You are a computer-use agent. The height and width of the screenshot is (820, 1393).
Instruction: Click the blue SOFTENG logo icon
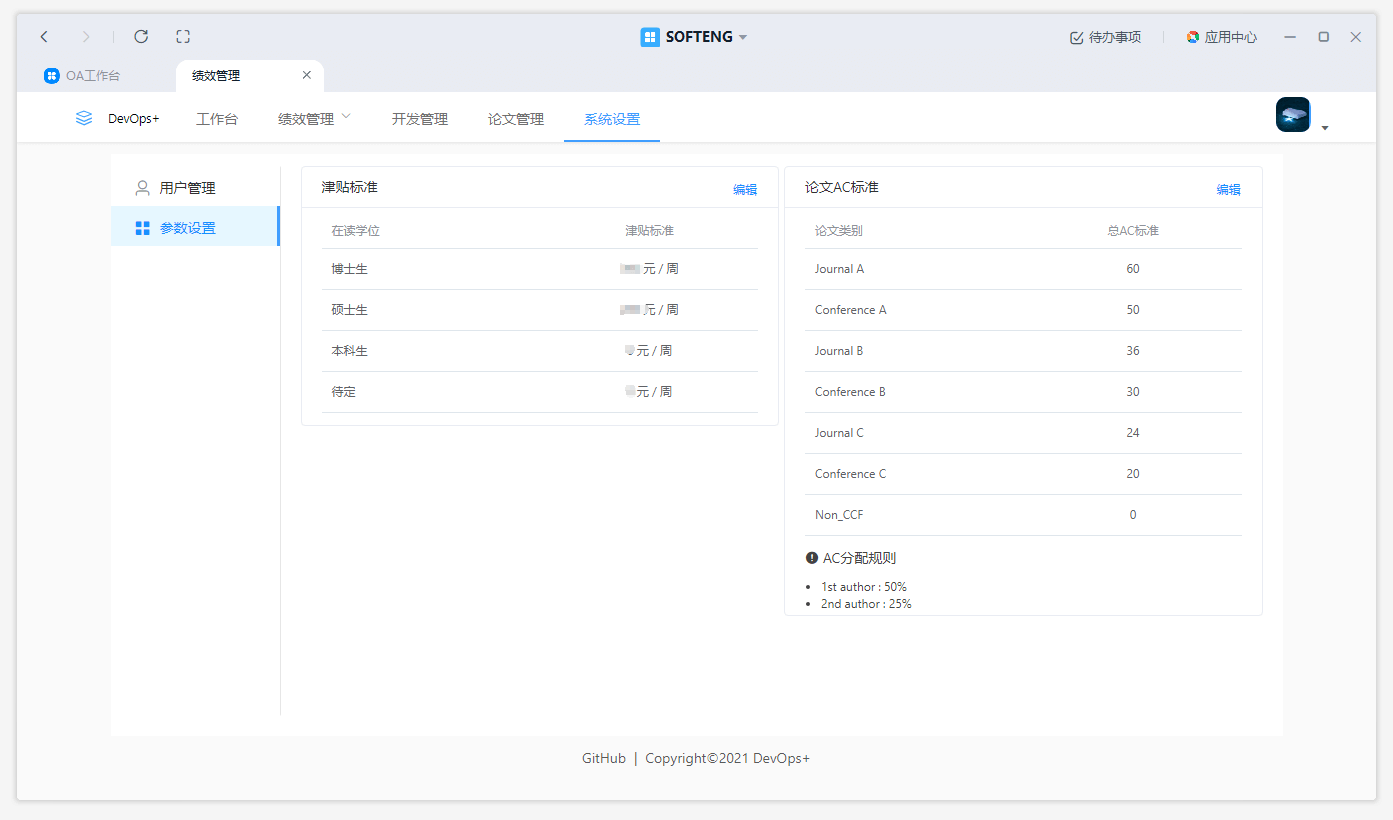pos(650,37)
